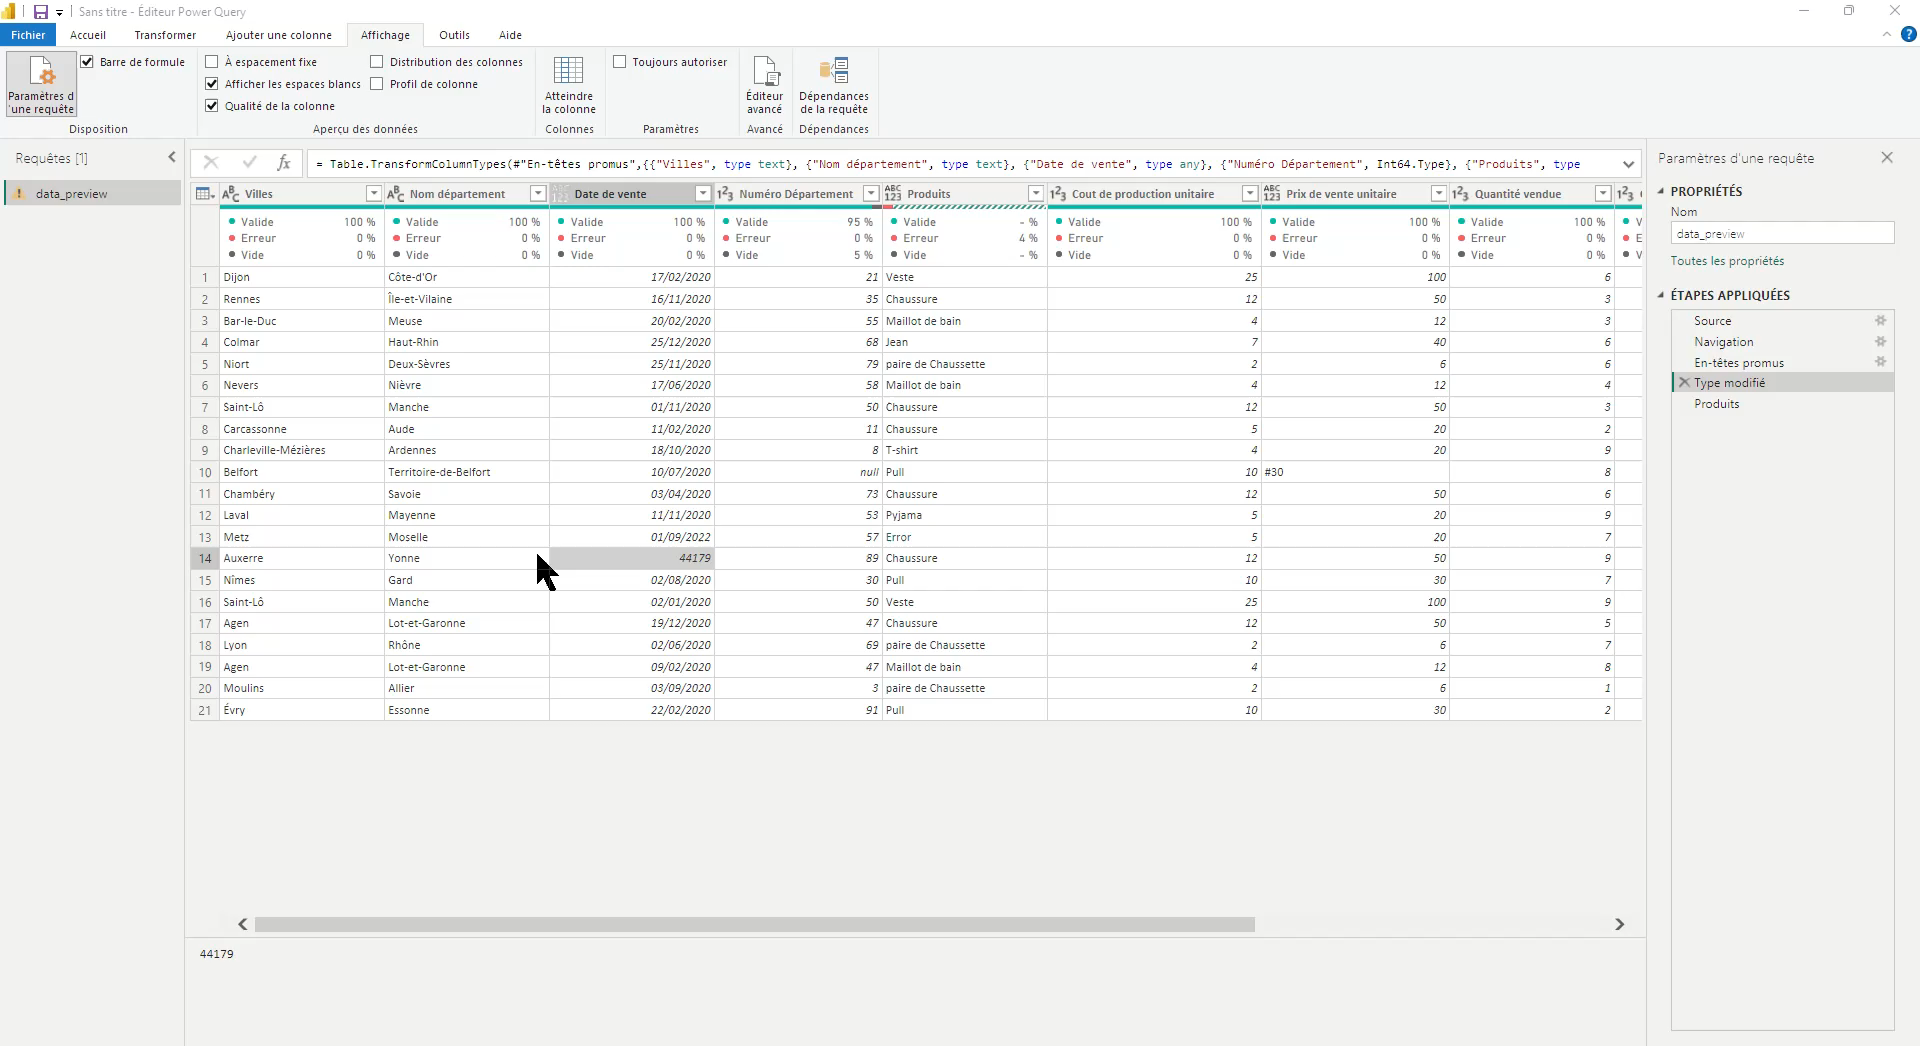Image resolution: width=1920 pixels, height=1046 pixels.
Task: Toggle Qualité de la colonne
Action: [212, 106]
